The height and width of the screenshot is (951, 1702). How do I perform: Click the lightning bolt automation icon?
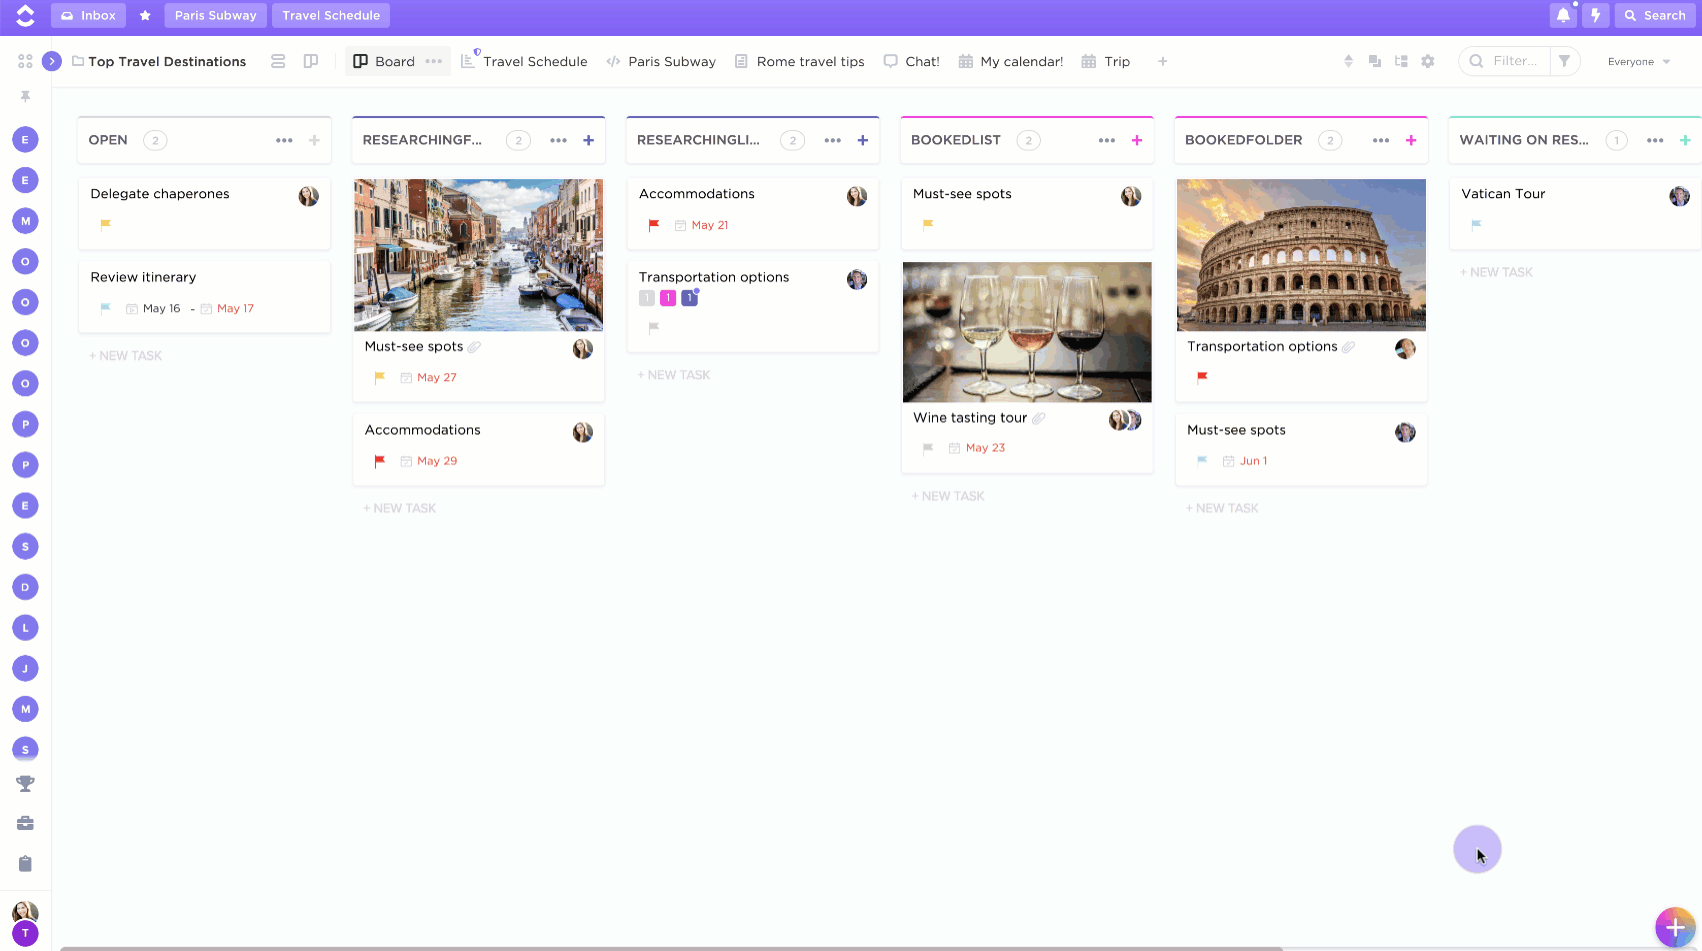1596,15
